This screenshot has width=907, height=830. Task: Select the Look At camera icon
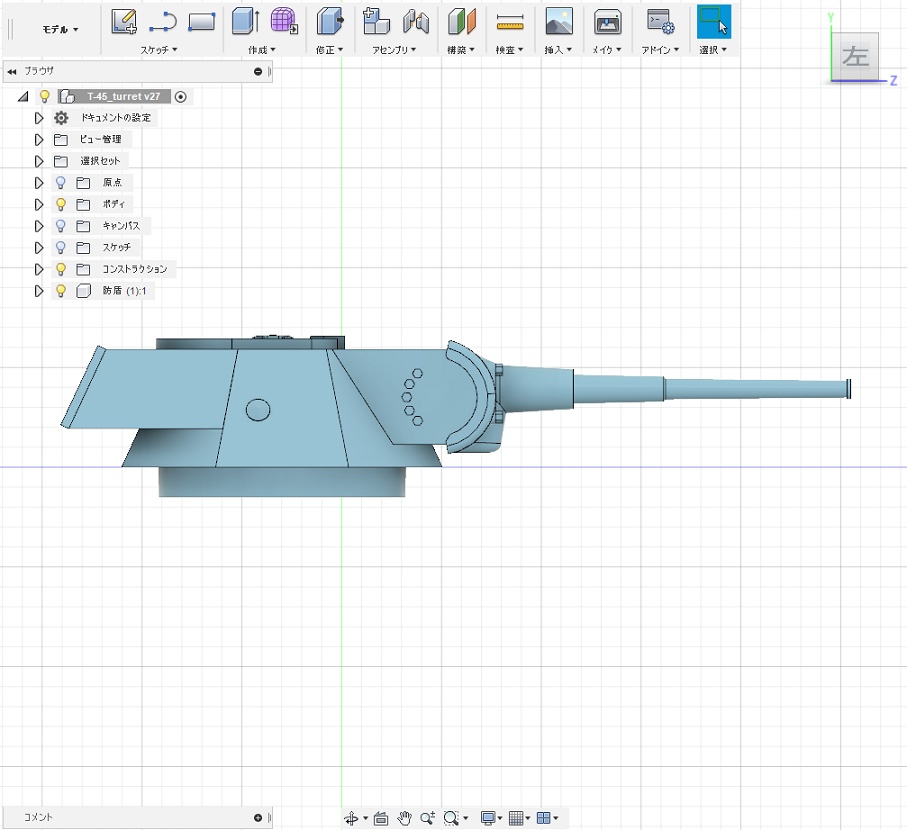pos(381,818)
